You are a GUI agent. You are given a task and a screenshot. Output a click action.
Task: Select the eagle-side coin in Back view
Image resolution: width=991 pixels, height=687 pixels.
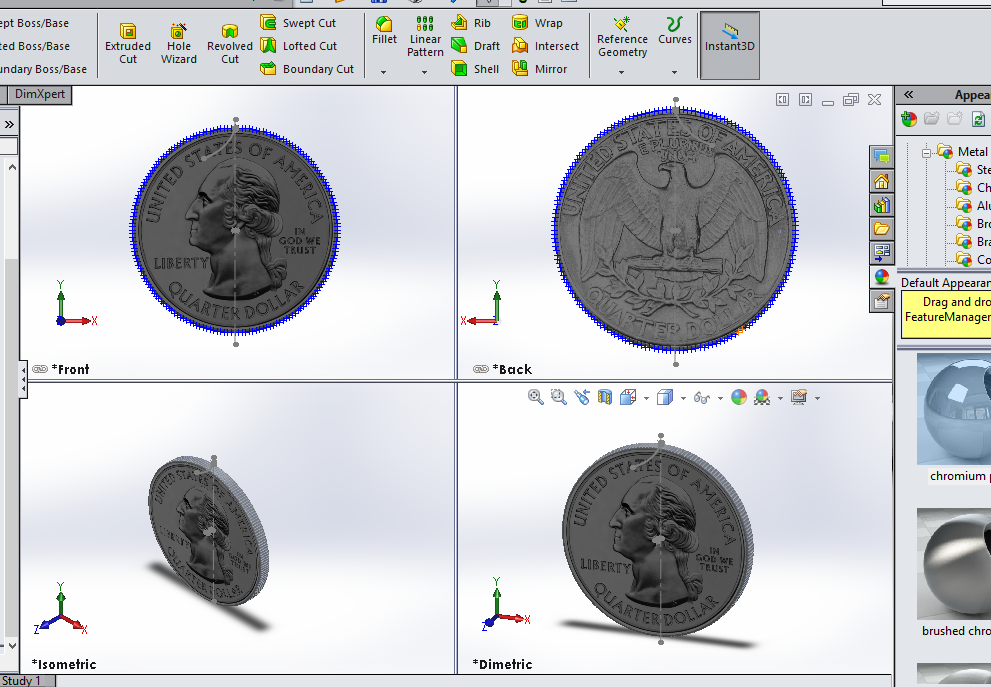pyautogui.click(x=676, y=229)
